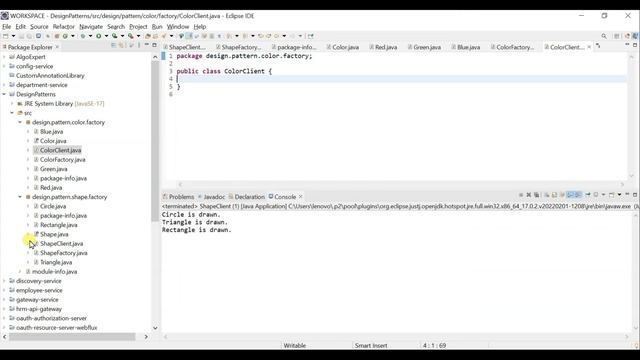Click "Rectangle is drawn." in Console output
Screen dimensions: 640x360
coord(197,230)
